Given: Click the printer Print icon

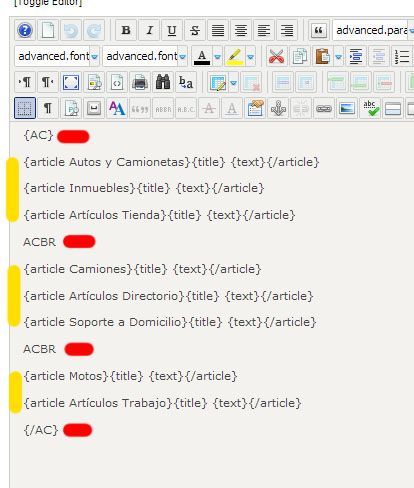Looking at the screenshot, I should click(140, 82).
